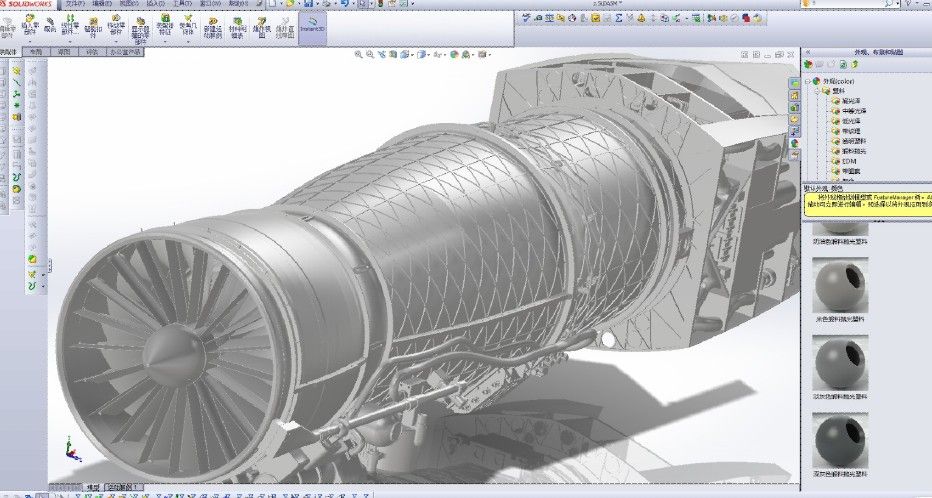Select EDM in appearance tree
Screen dimensions: 932x498
[x=849, y=161]
